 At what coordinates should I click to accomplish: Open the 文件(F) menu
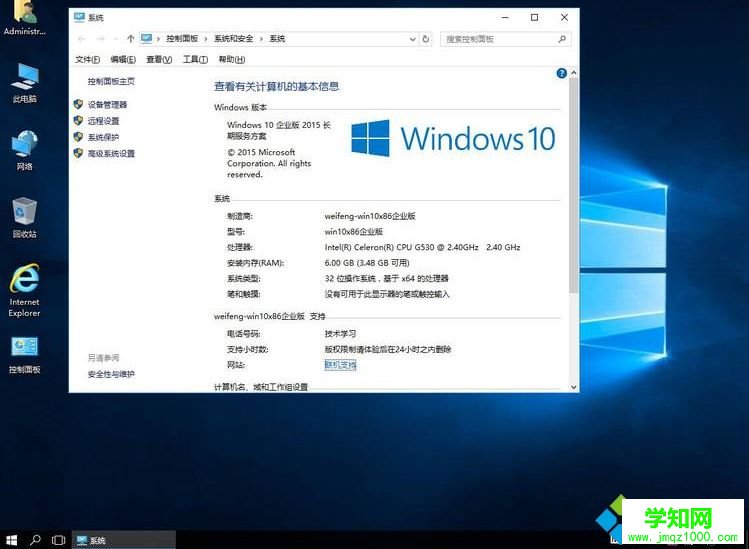(x=87, y=59)
